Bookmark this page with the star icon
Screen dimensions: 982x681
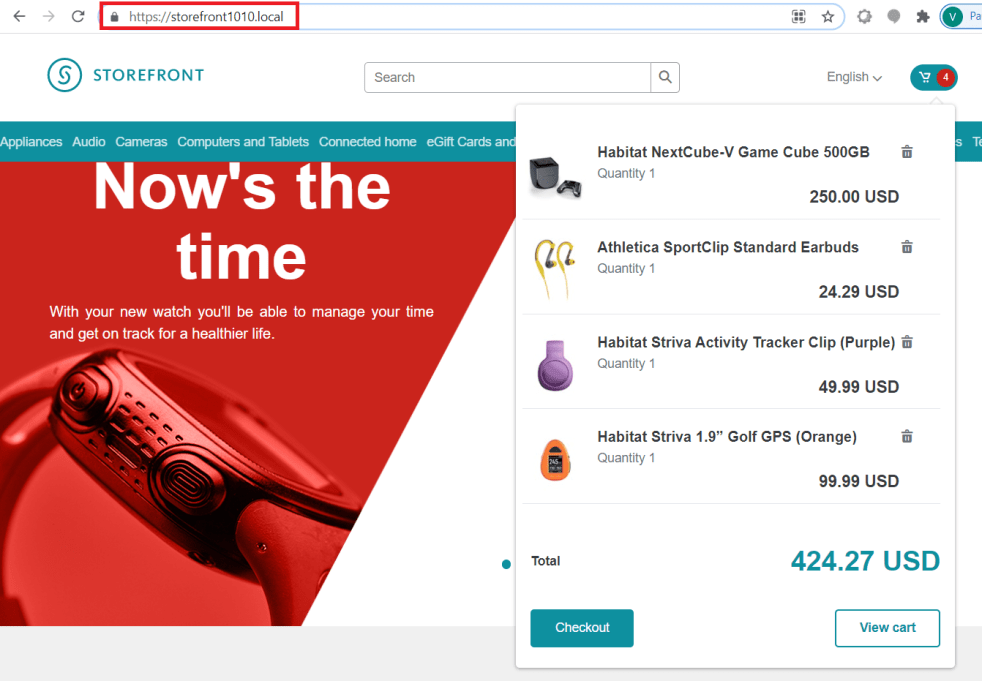(828, 17)
